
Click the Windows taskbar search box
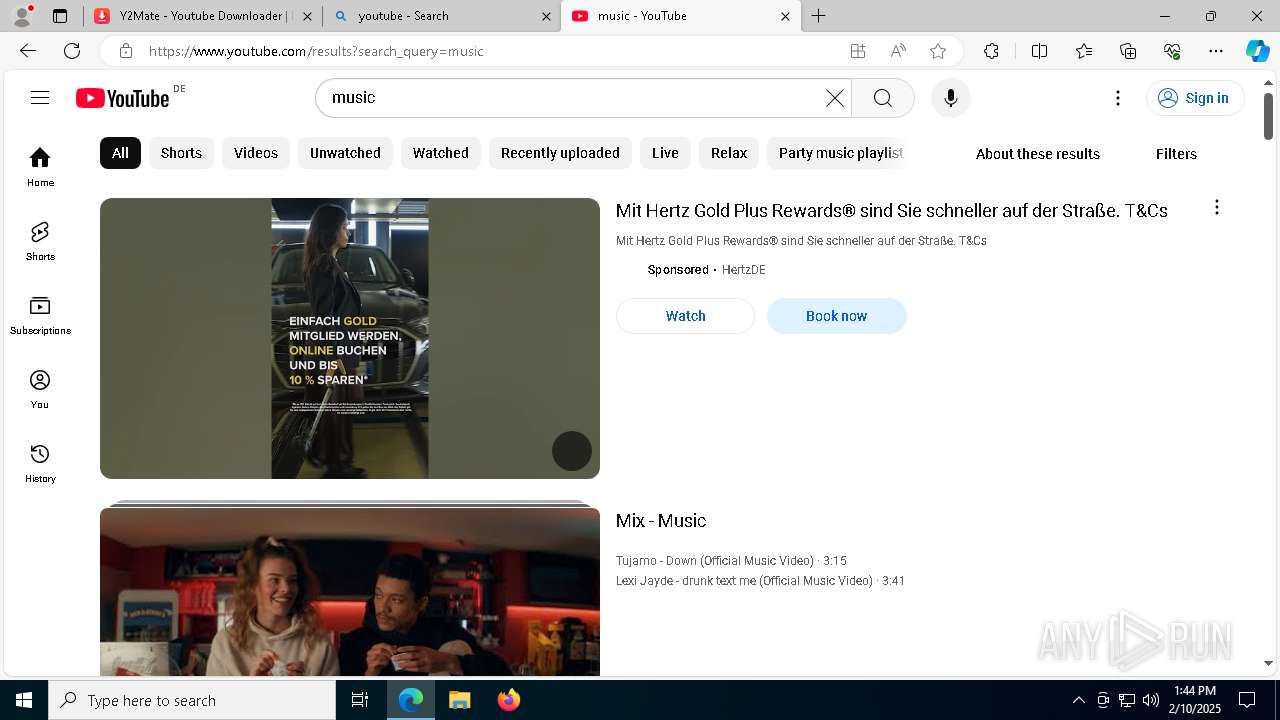pos(192,700)
